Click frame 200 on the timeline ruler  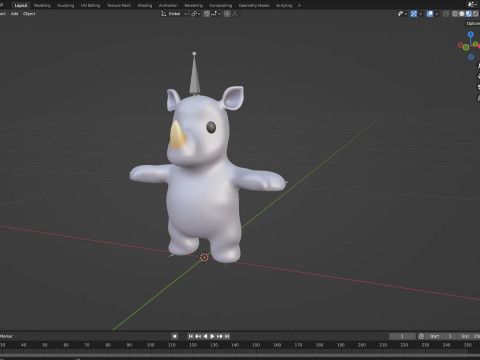[x=362, y=345]
